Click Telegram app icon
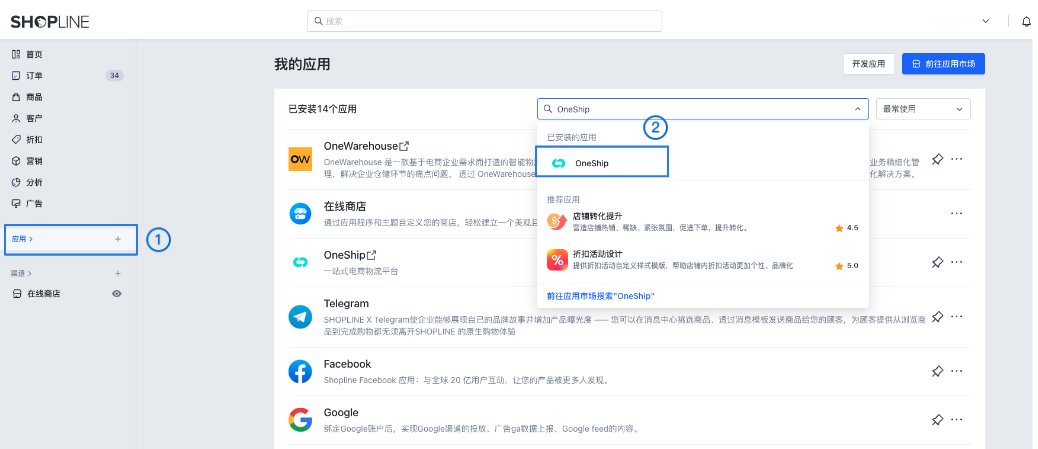1038x449 pixels. (300, 317)
